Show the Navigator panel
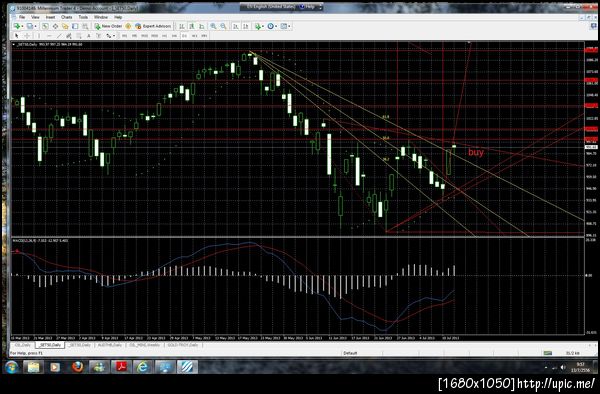The image size is (600, 394). pos(65,26)
